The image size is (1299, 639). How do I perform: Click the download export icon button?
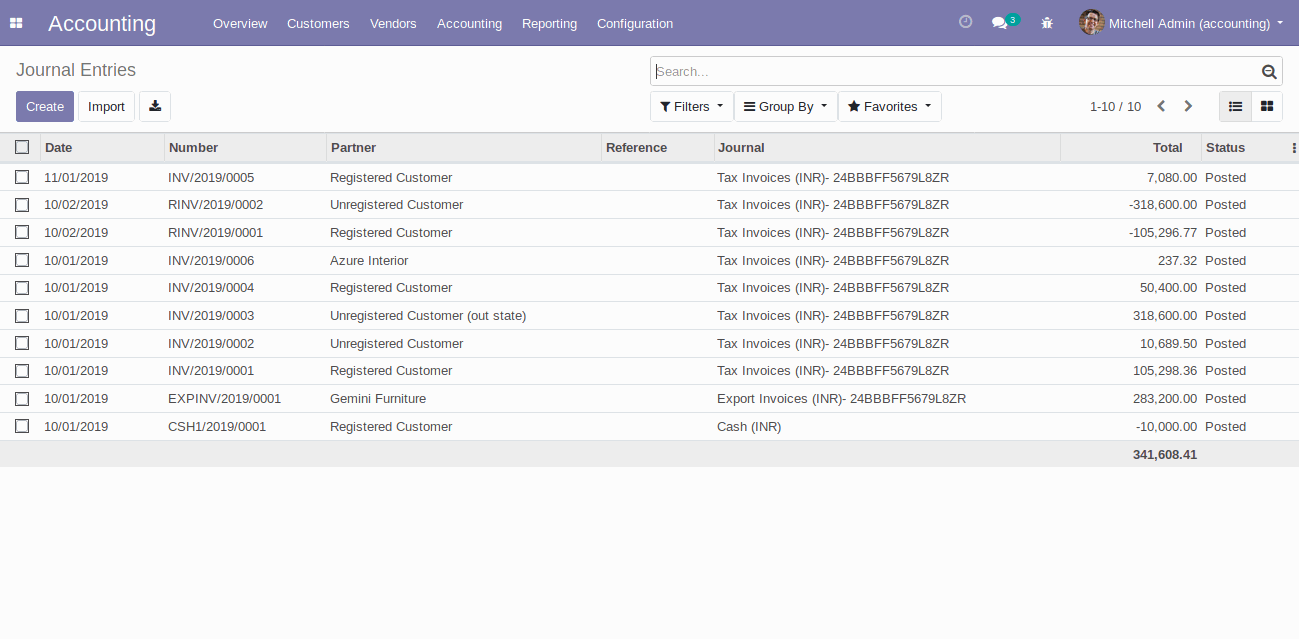tap(155, 107)
